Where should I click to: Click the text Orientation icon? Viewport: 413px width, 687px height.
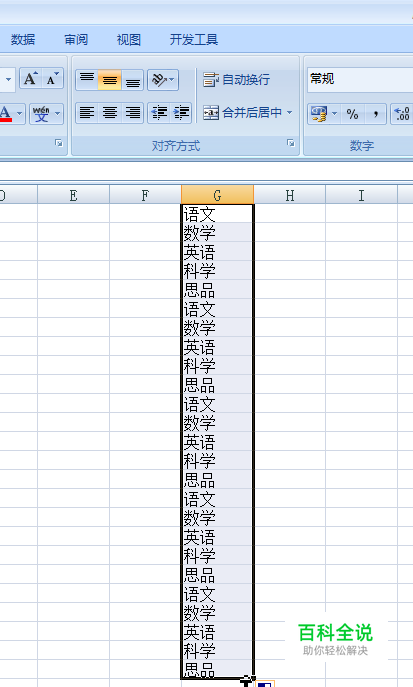coord(159,80)
